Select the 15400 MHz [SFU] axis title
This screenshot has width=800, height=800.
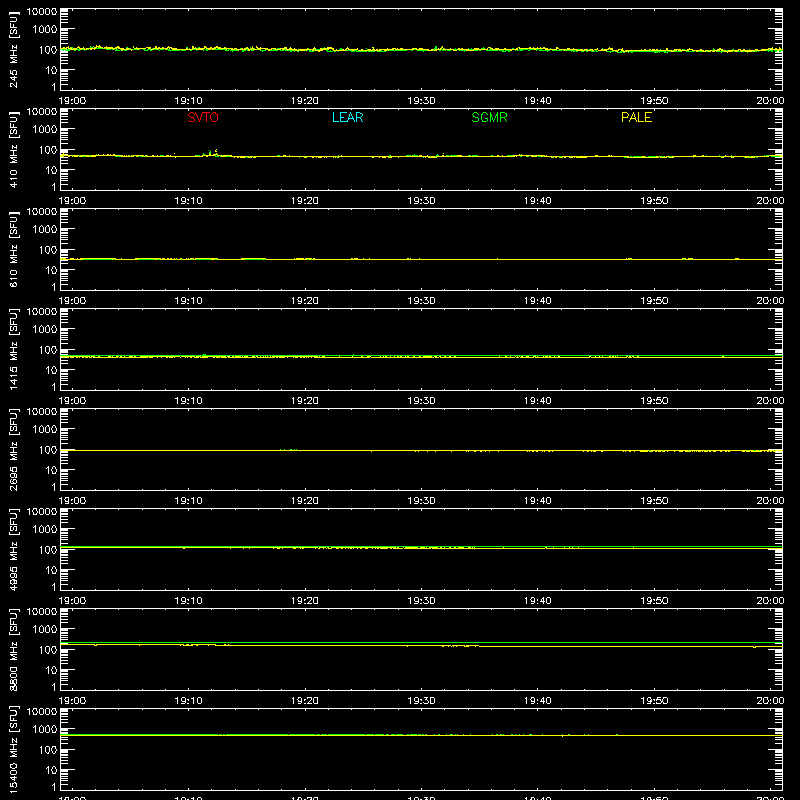(14, 749)
